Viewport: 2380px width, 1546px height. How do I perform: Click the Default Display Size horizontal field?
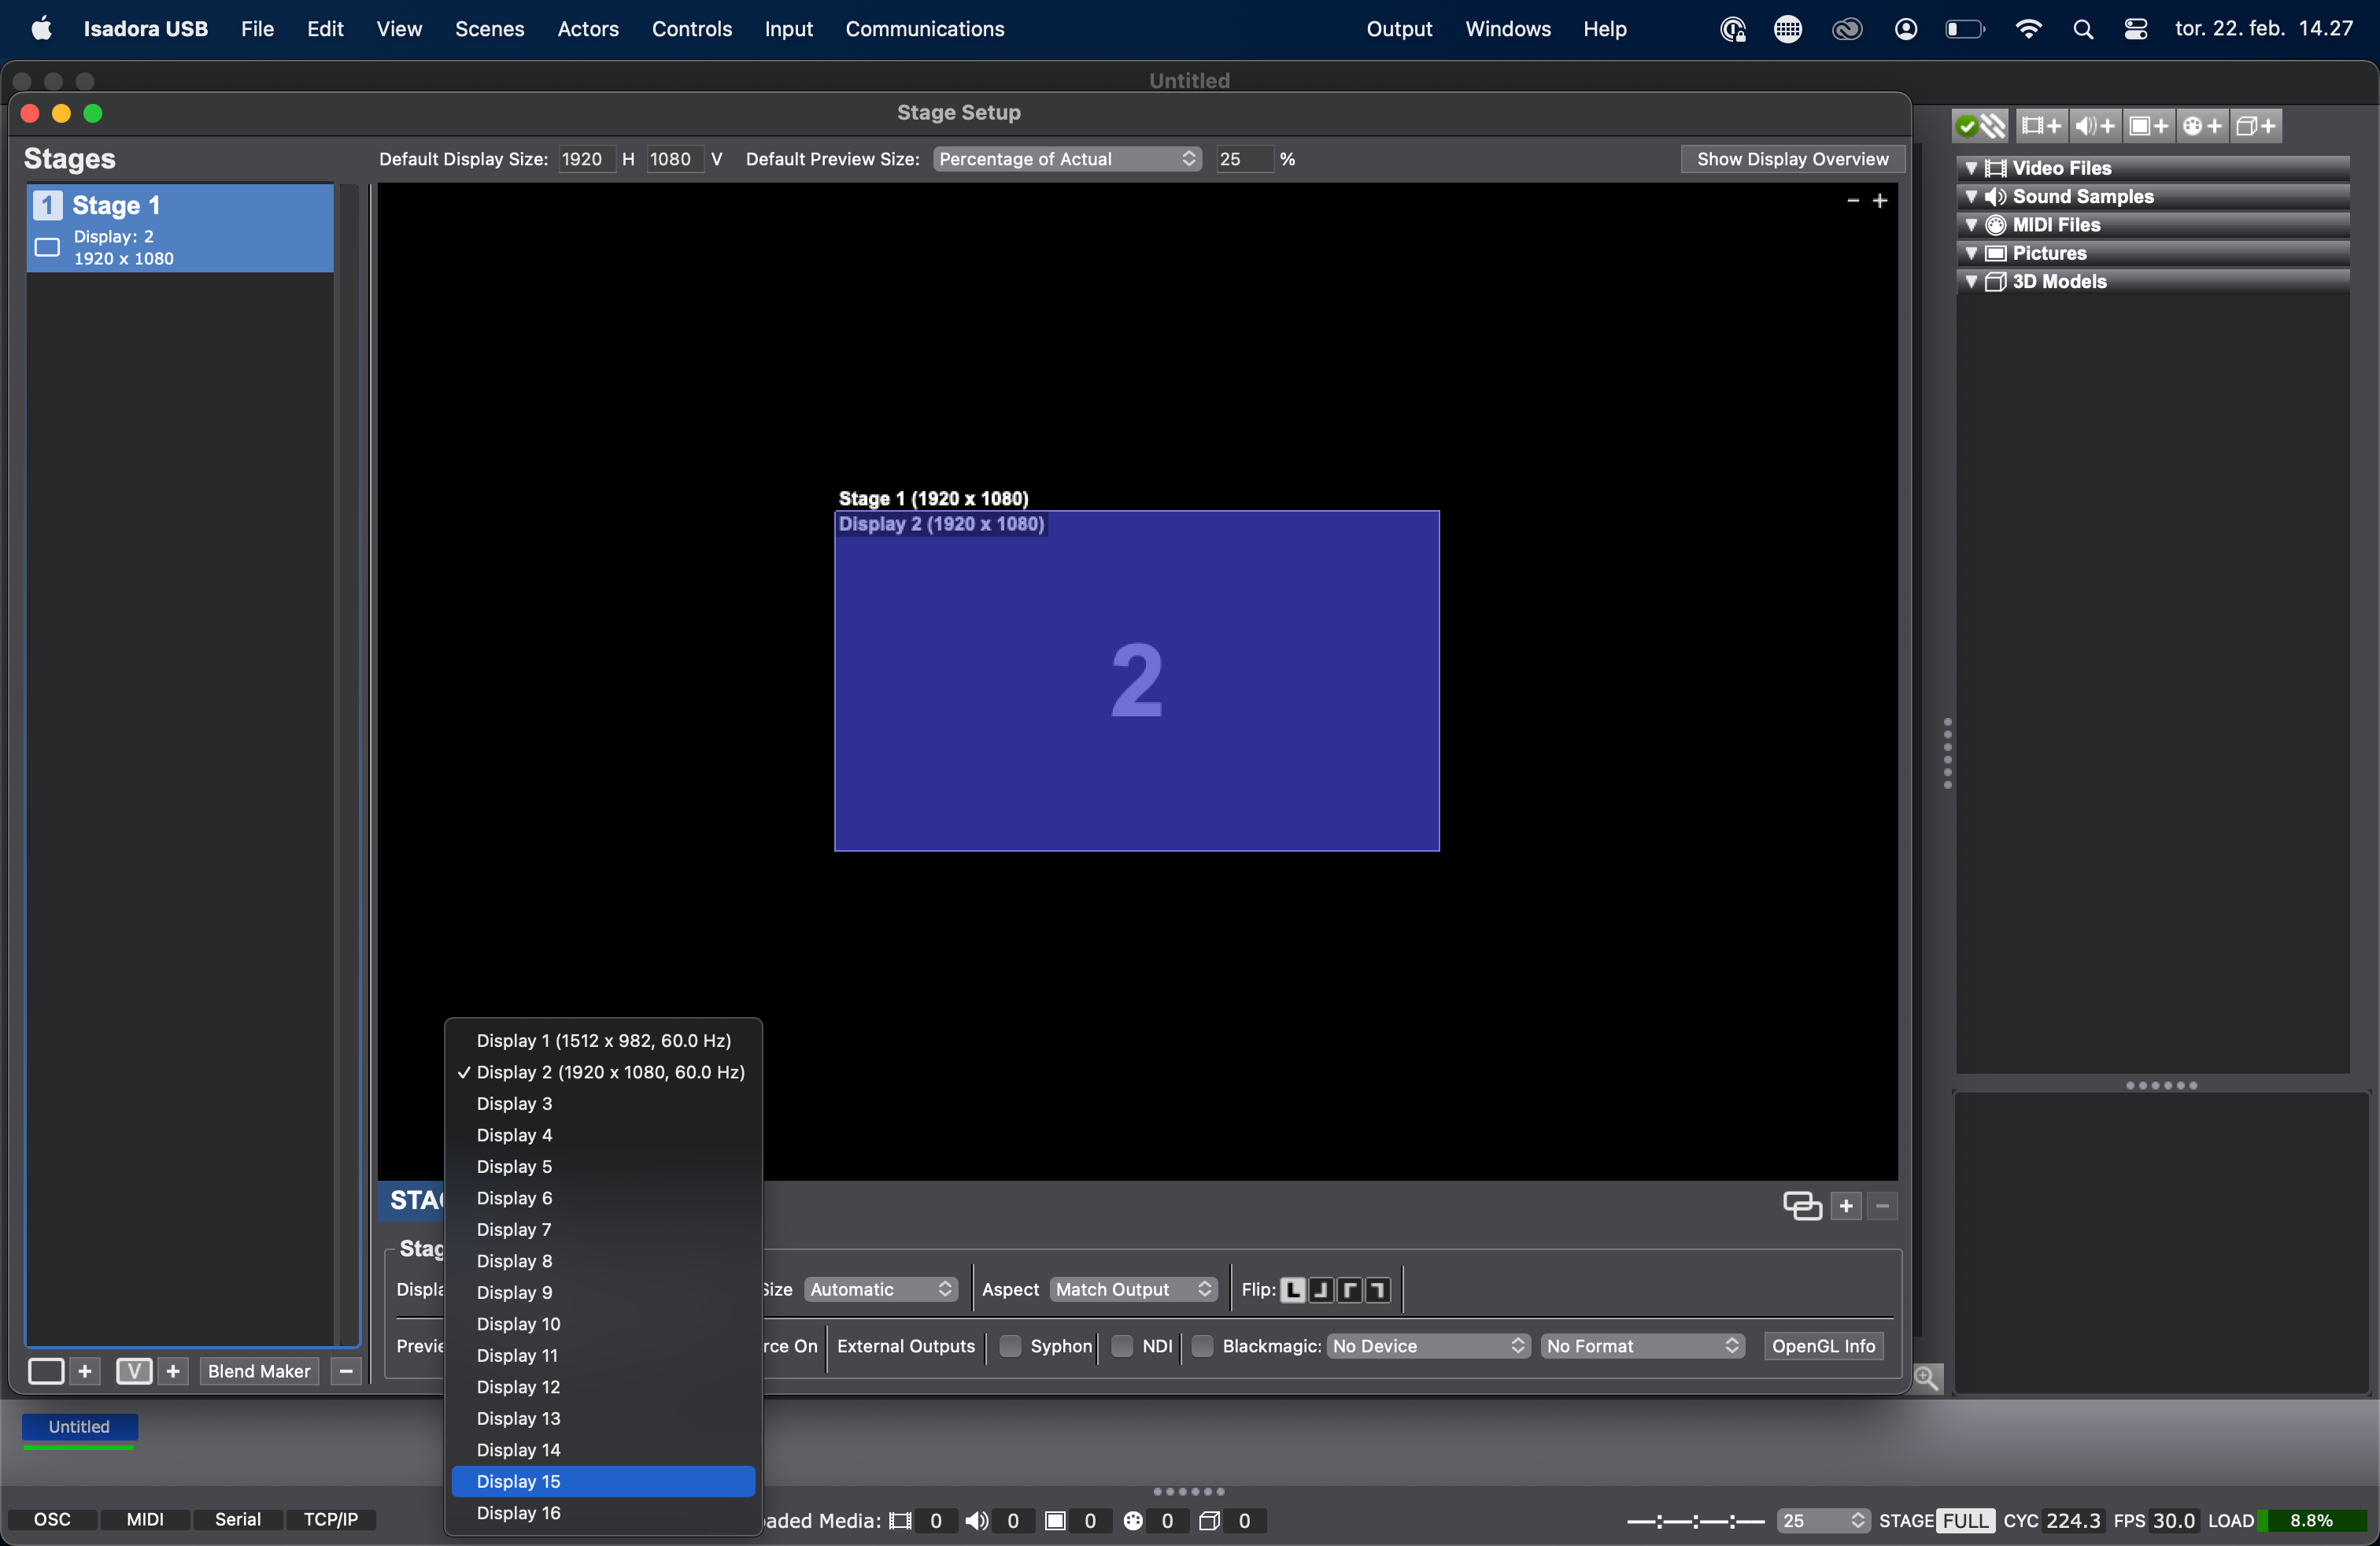pyautogui.click(x=586, y=159)
